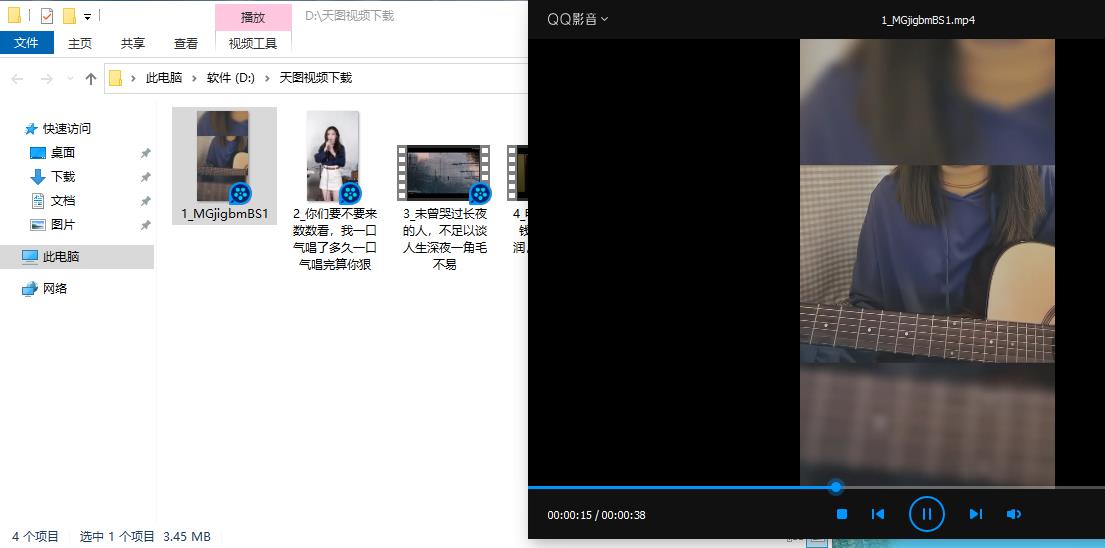
Task: Go up one folder level
Action: (90, 78)
